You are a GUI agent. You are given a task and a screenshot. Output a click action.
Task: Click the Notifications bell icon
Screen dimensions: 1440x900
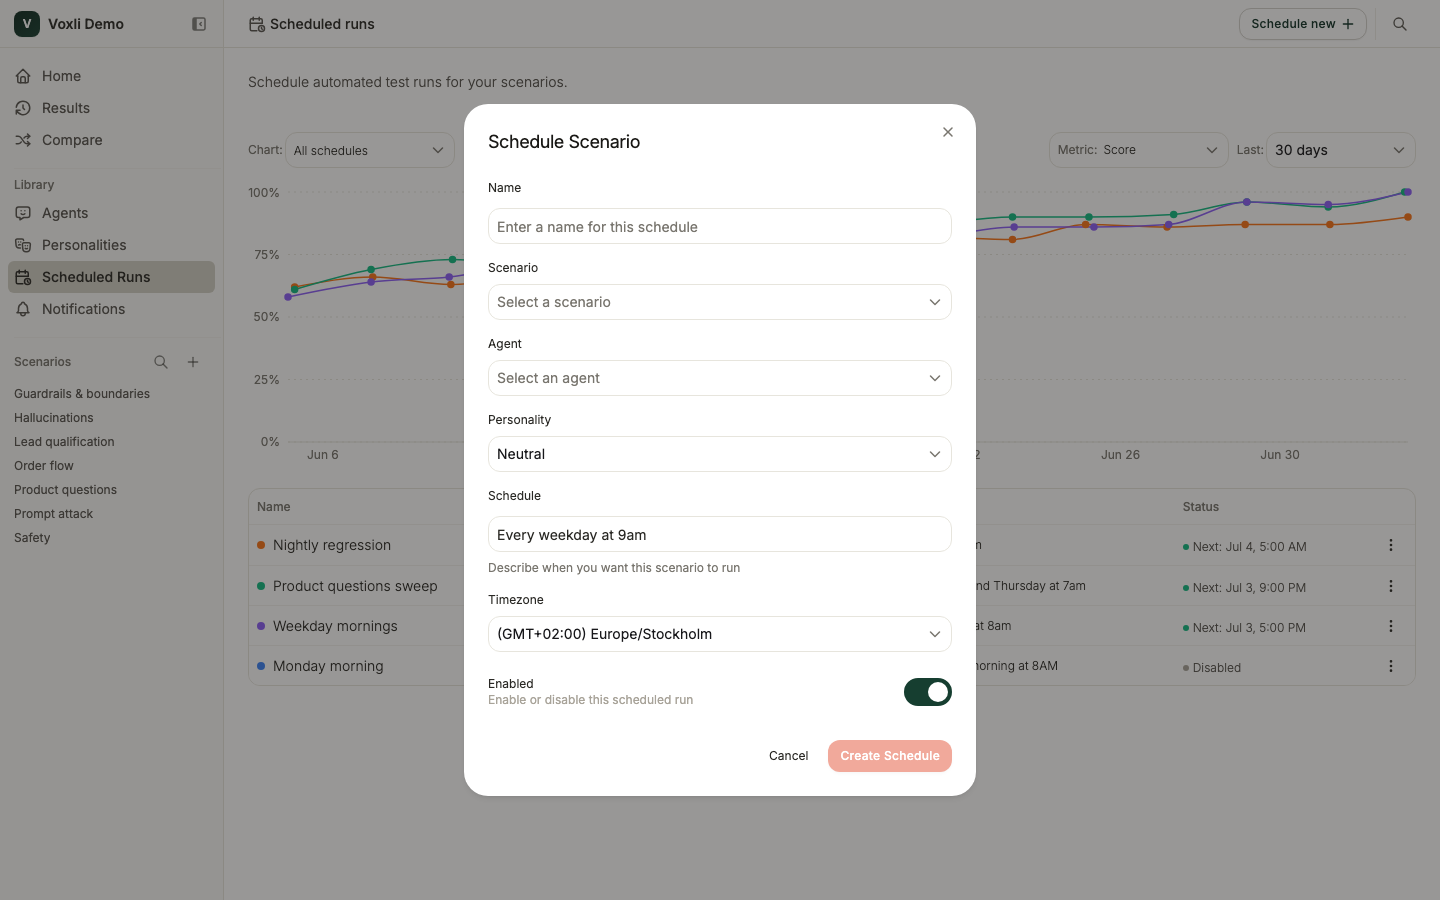click(23, 309)
